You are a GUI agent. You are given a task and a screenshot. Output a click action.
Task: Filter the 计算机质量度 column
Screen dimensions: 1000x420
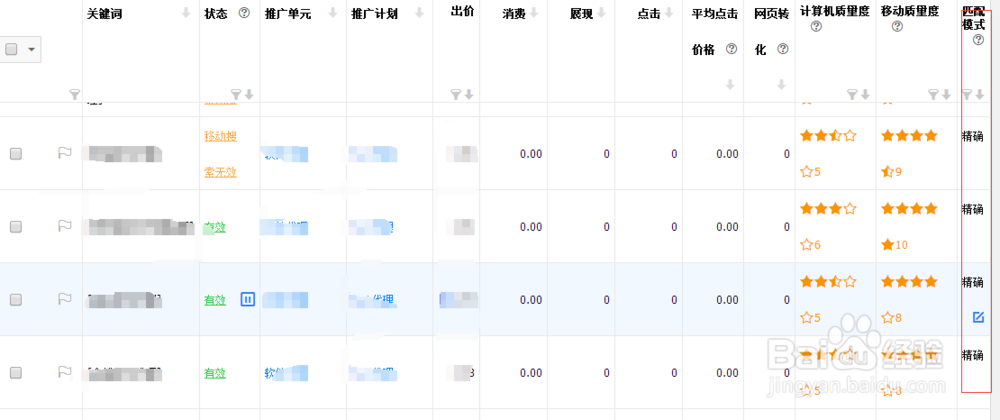(852, 94)
